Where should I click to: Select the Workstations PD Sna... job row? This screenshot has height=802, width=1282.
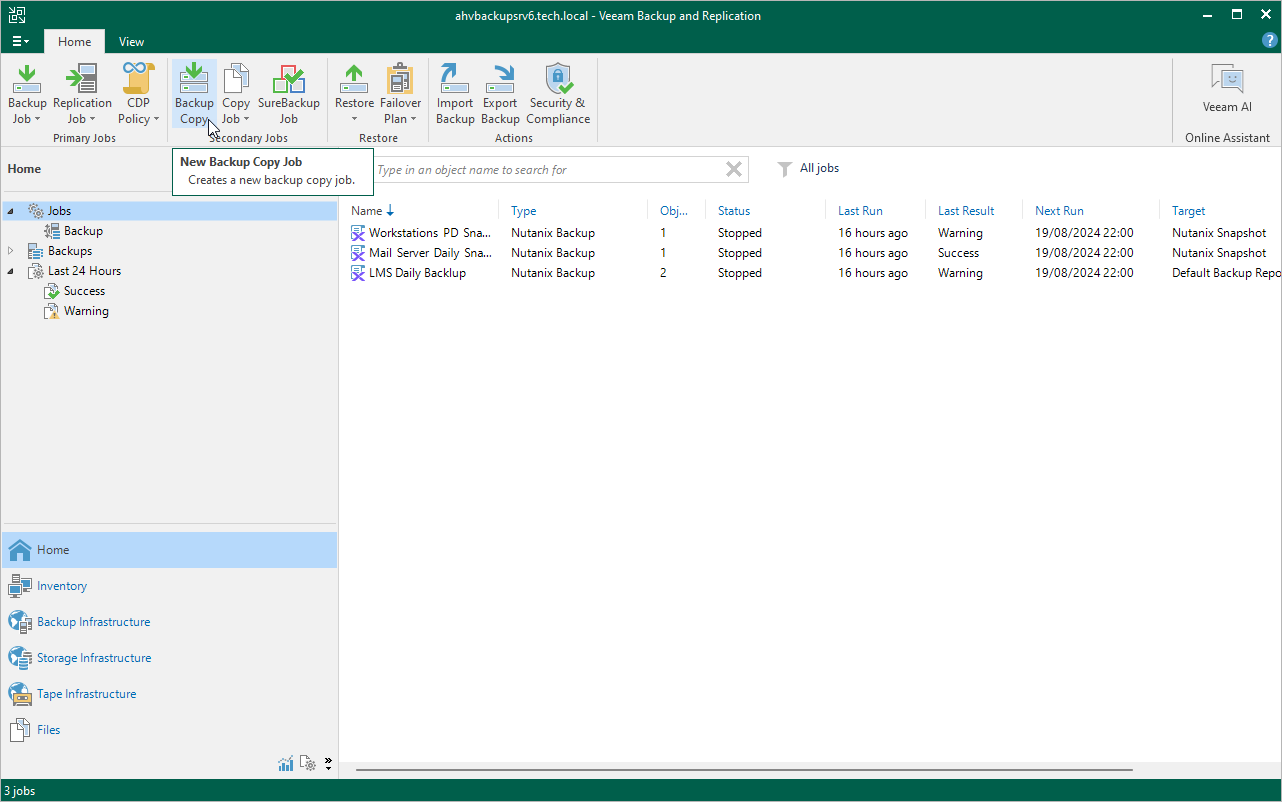coord(811,233)
